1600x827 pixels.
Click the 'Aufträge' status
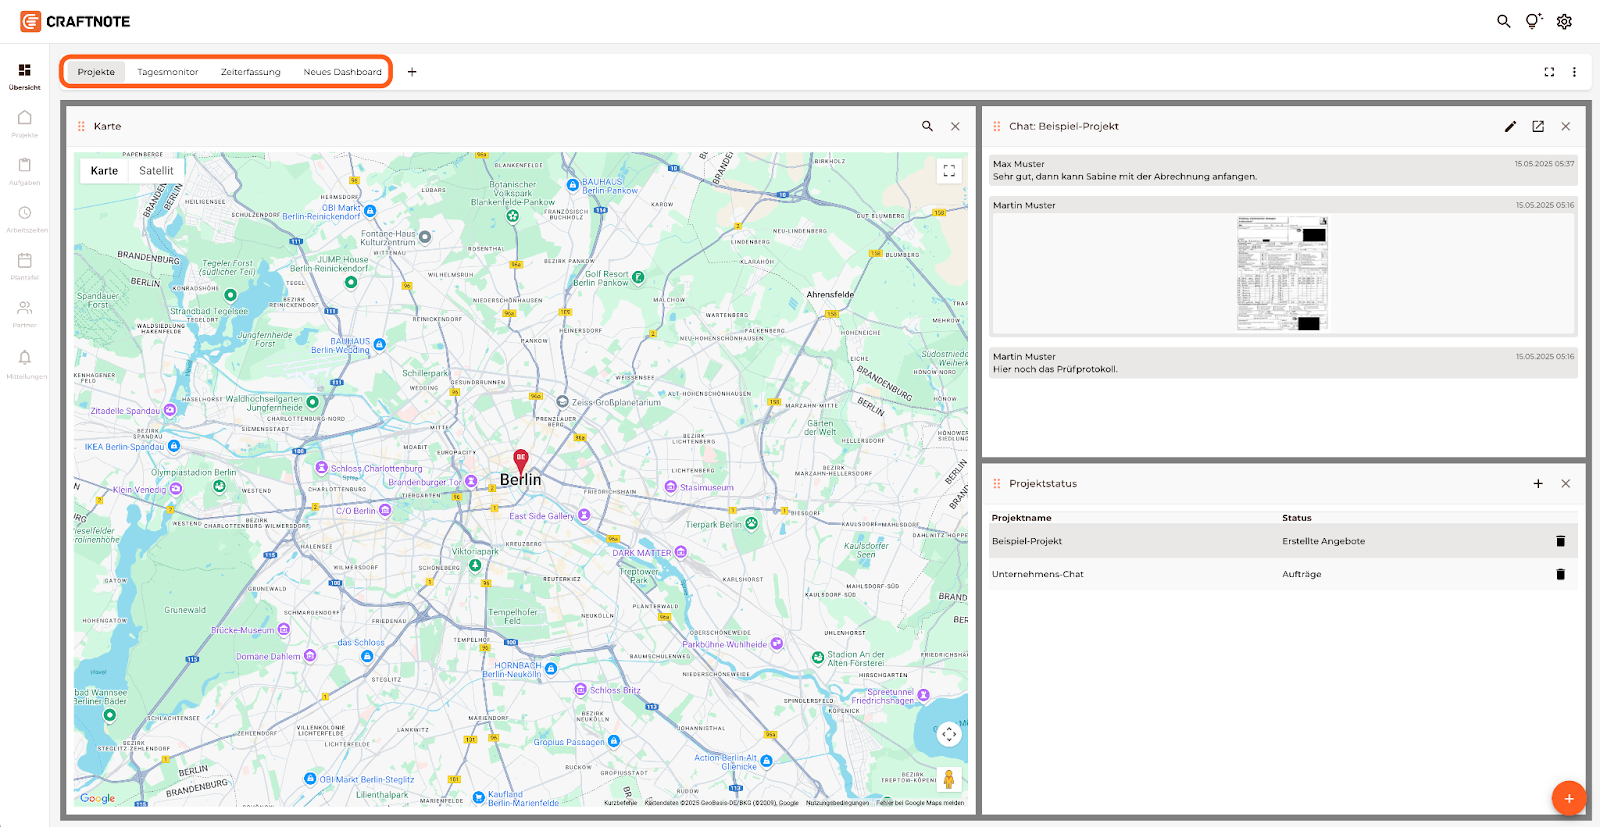click(1302, 574)
